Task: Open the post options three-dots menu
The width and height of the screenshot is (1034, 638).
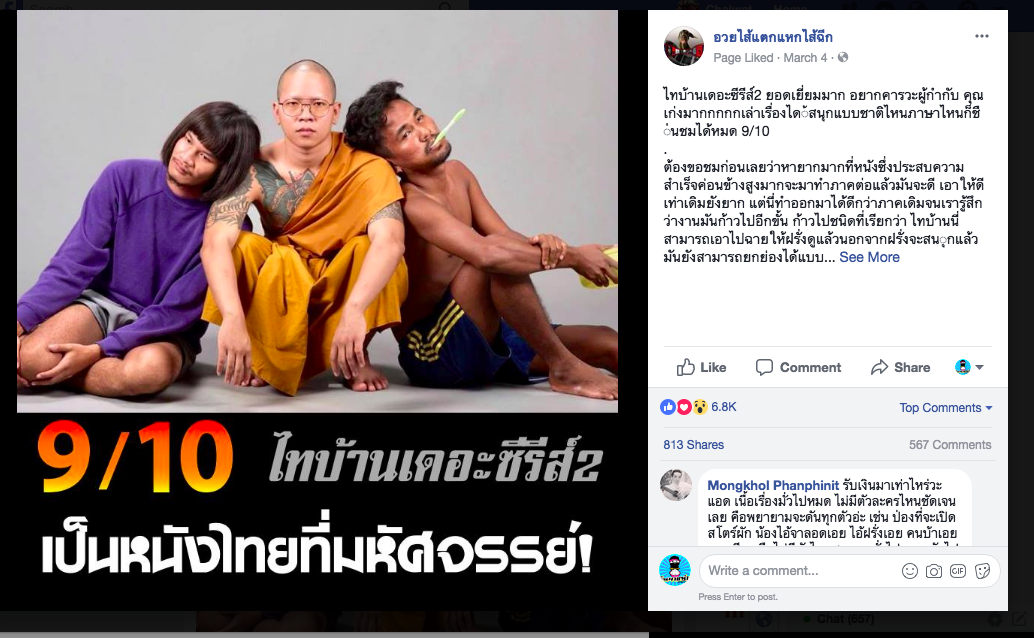Action: click(981, 36)
